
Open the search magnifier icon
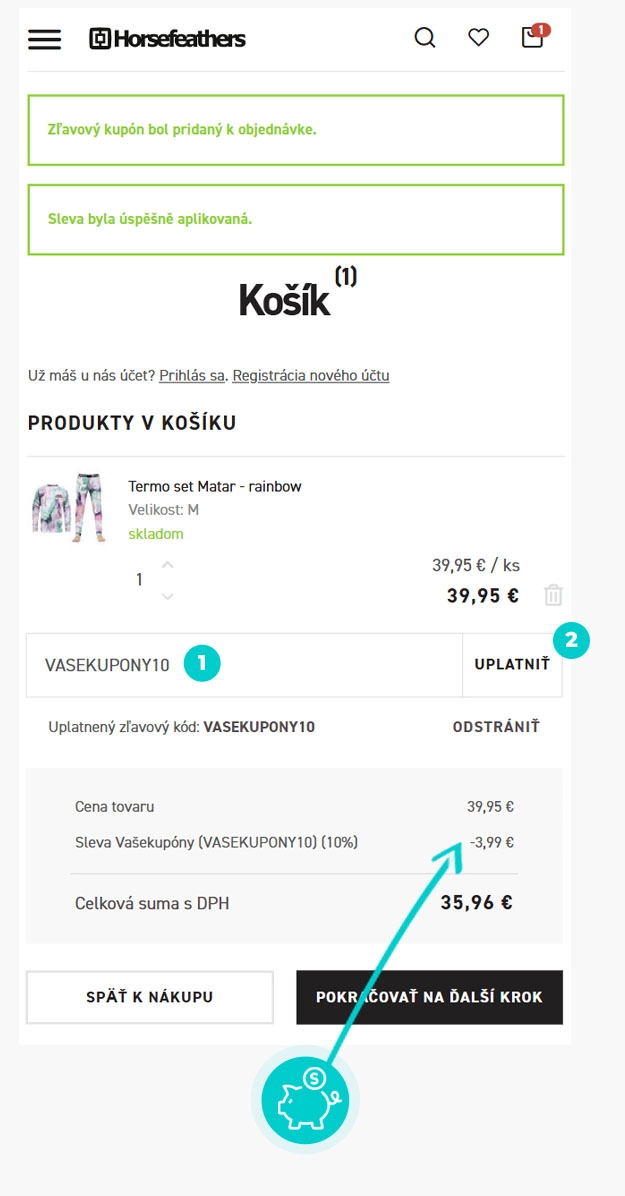425,38
